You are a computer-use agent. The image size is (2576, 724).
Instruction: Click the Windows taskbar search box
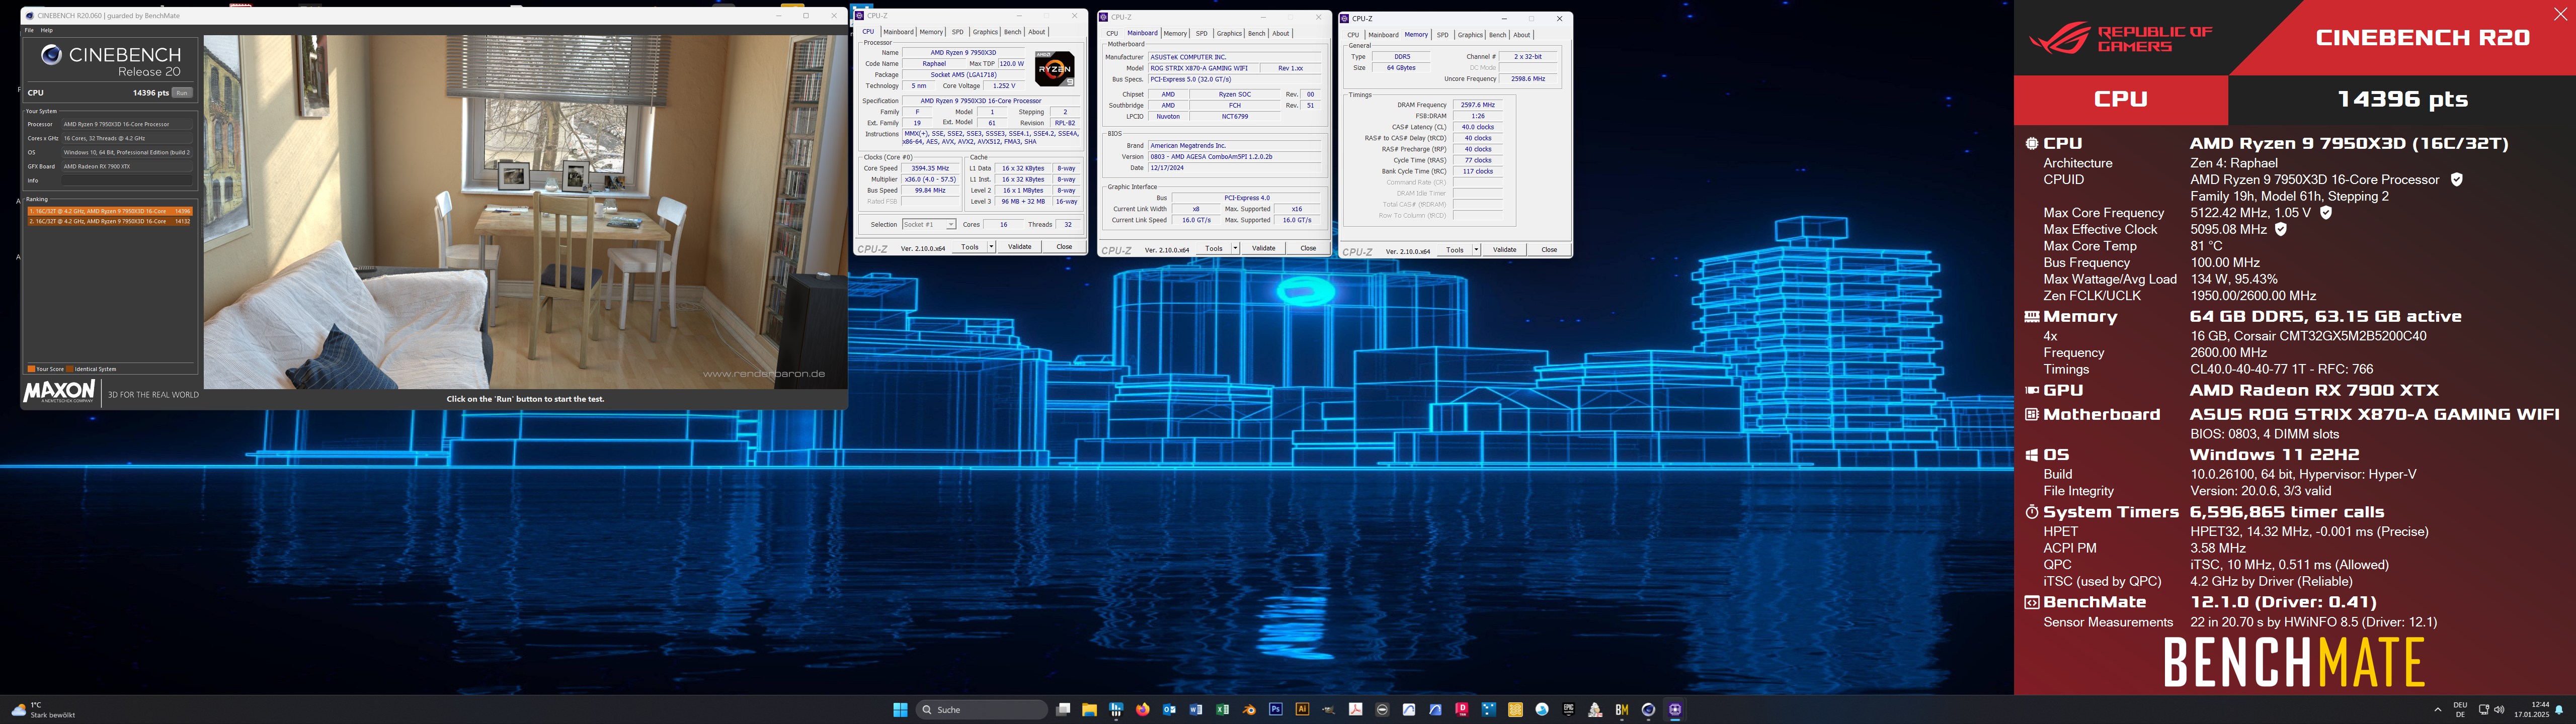coord(982,709)
